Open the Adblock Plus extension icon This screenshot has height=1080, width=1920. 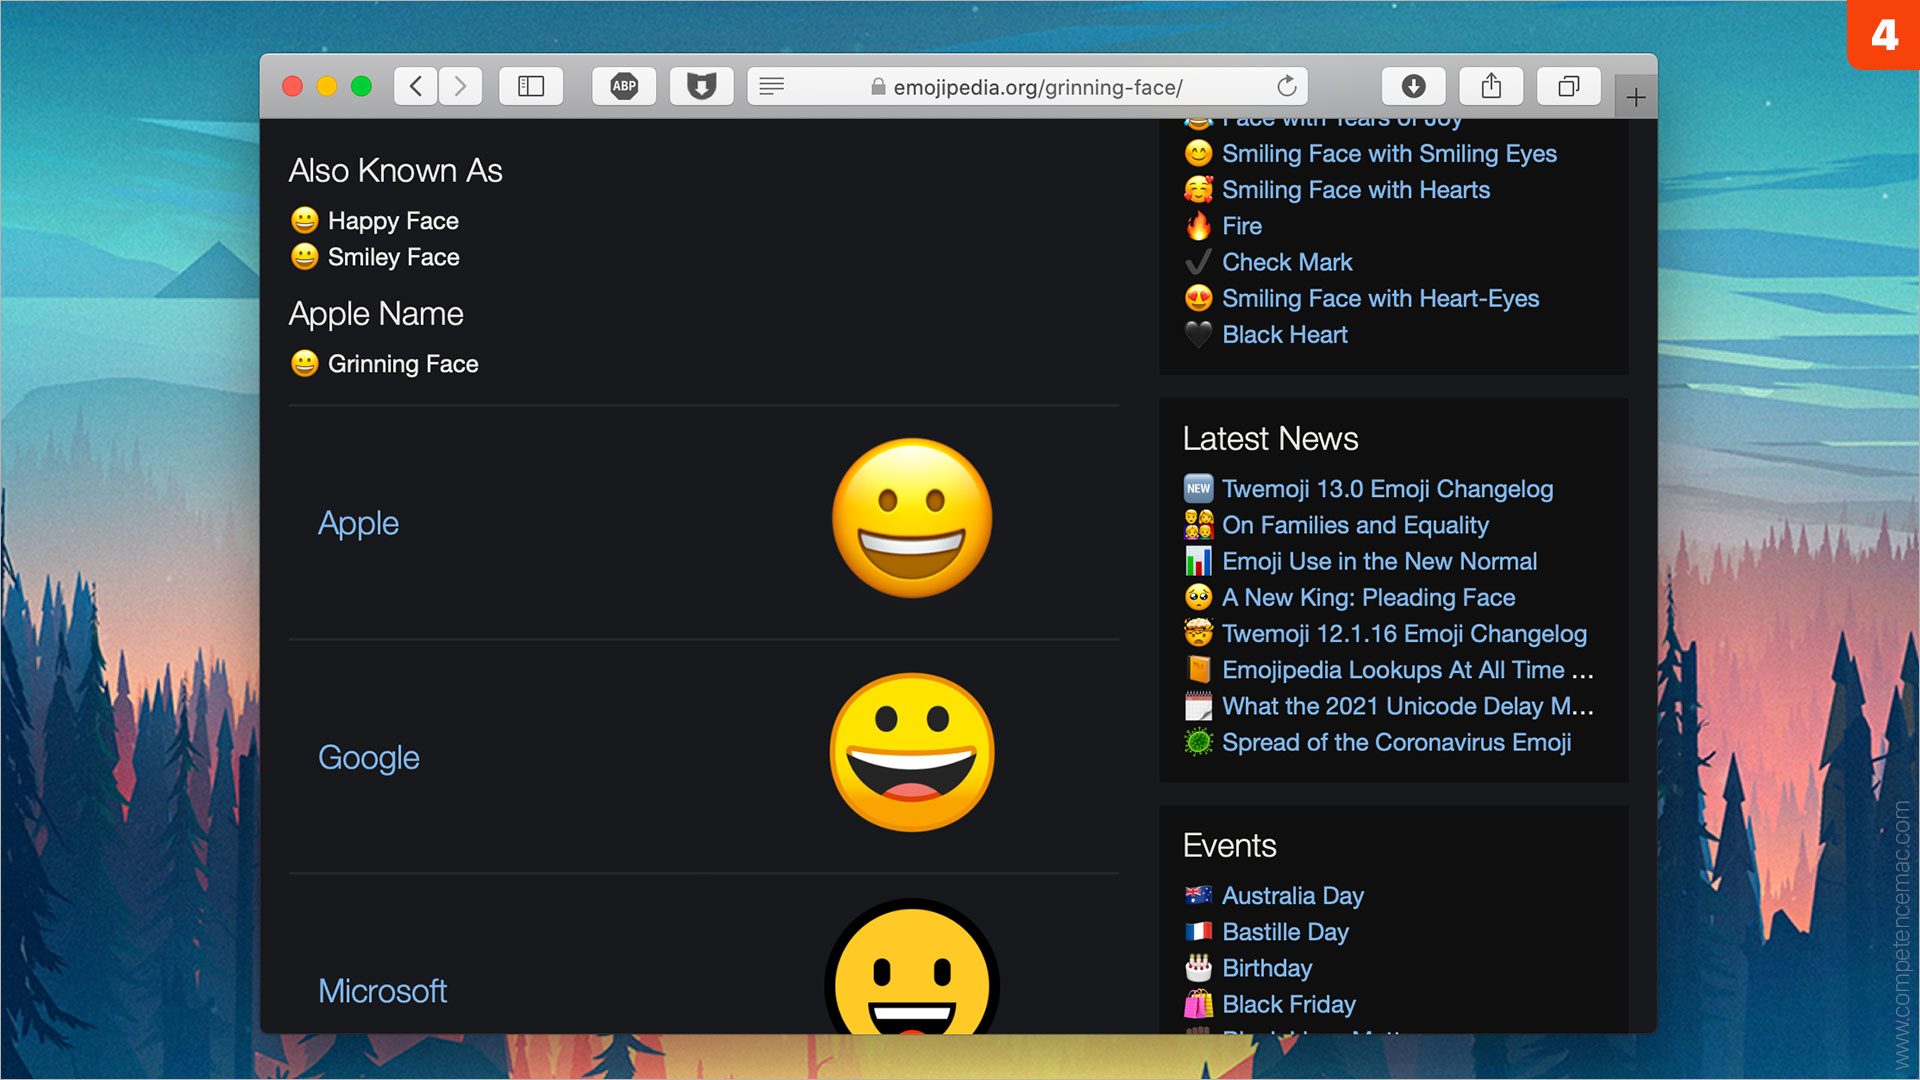(x=624, y=87)
